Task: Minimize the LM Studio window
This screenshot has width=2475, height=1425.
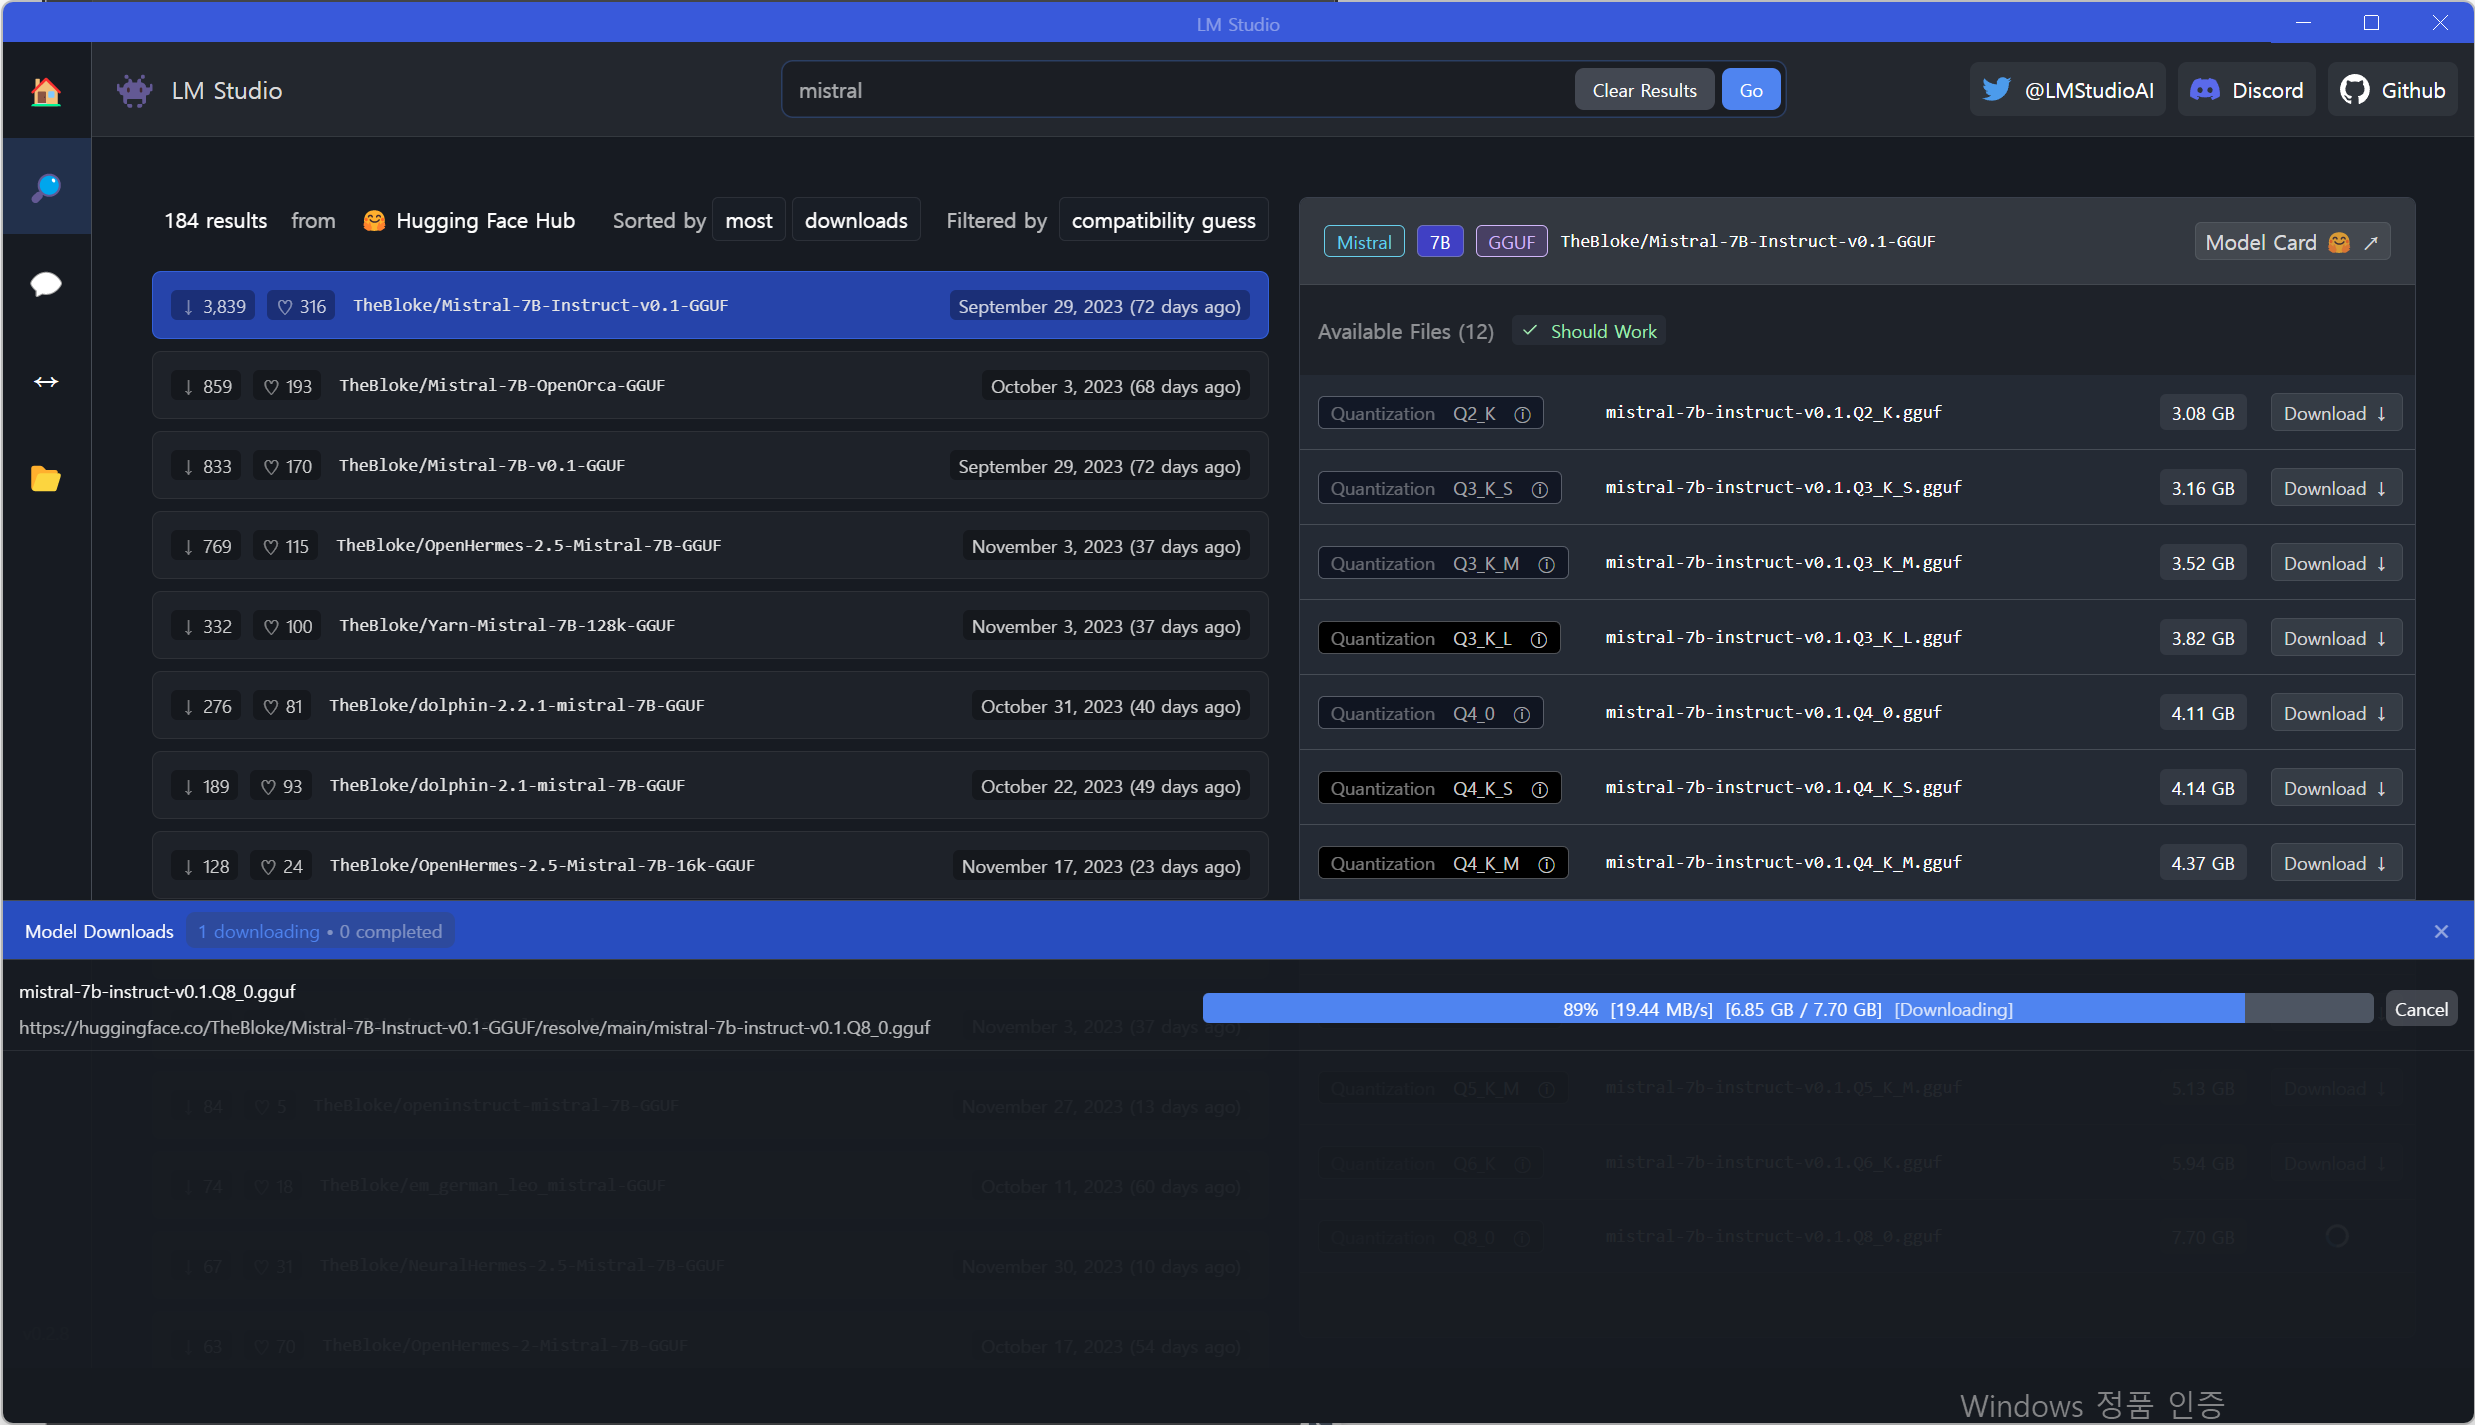Action: [x=2303, y=22]
